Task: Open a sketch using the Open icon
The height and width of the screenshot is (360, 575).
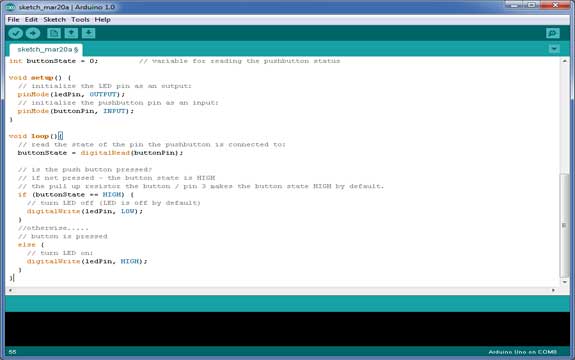Action: tap(71, 33)
